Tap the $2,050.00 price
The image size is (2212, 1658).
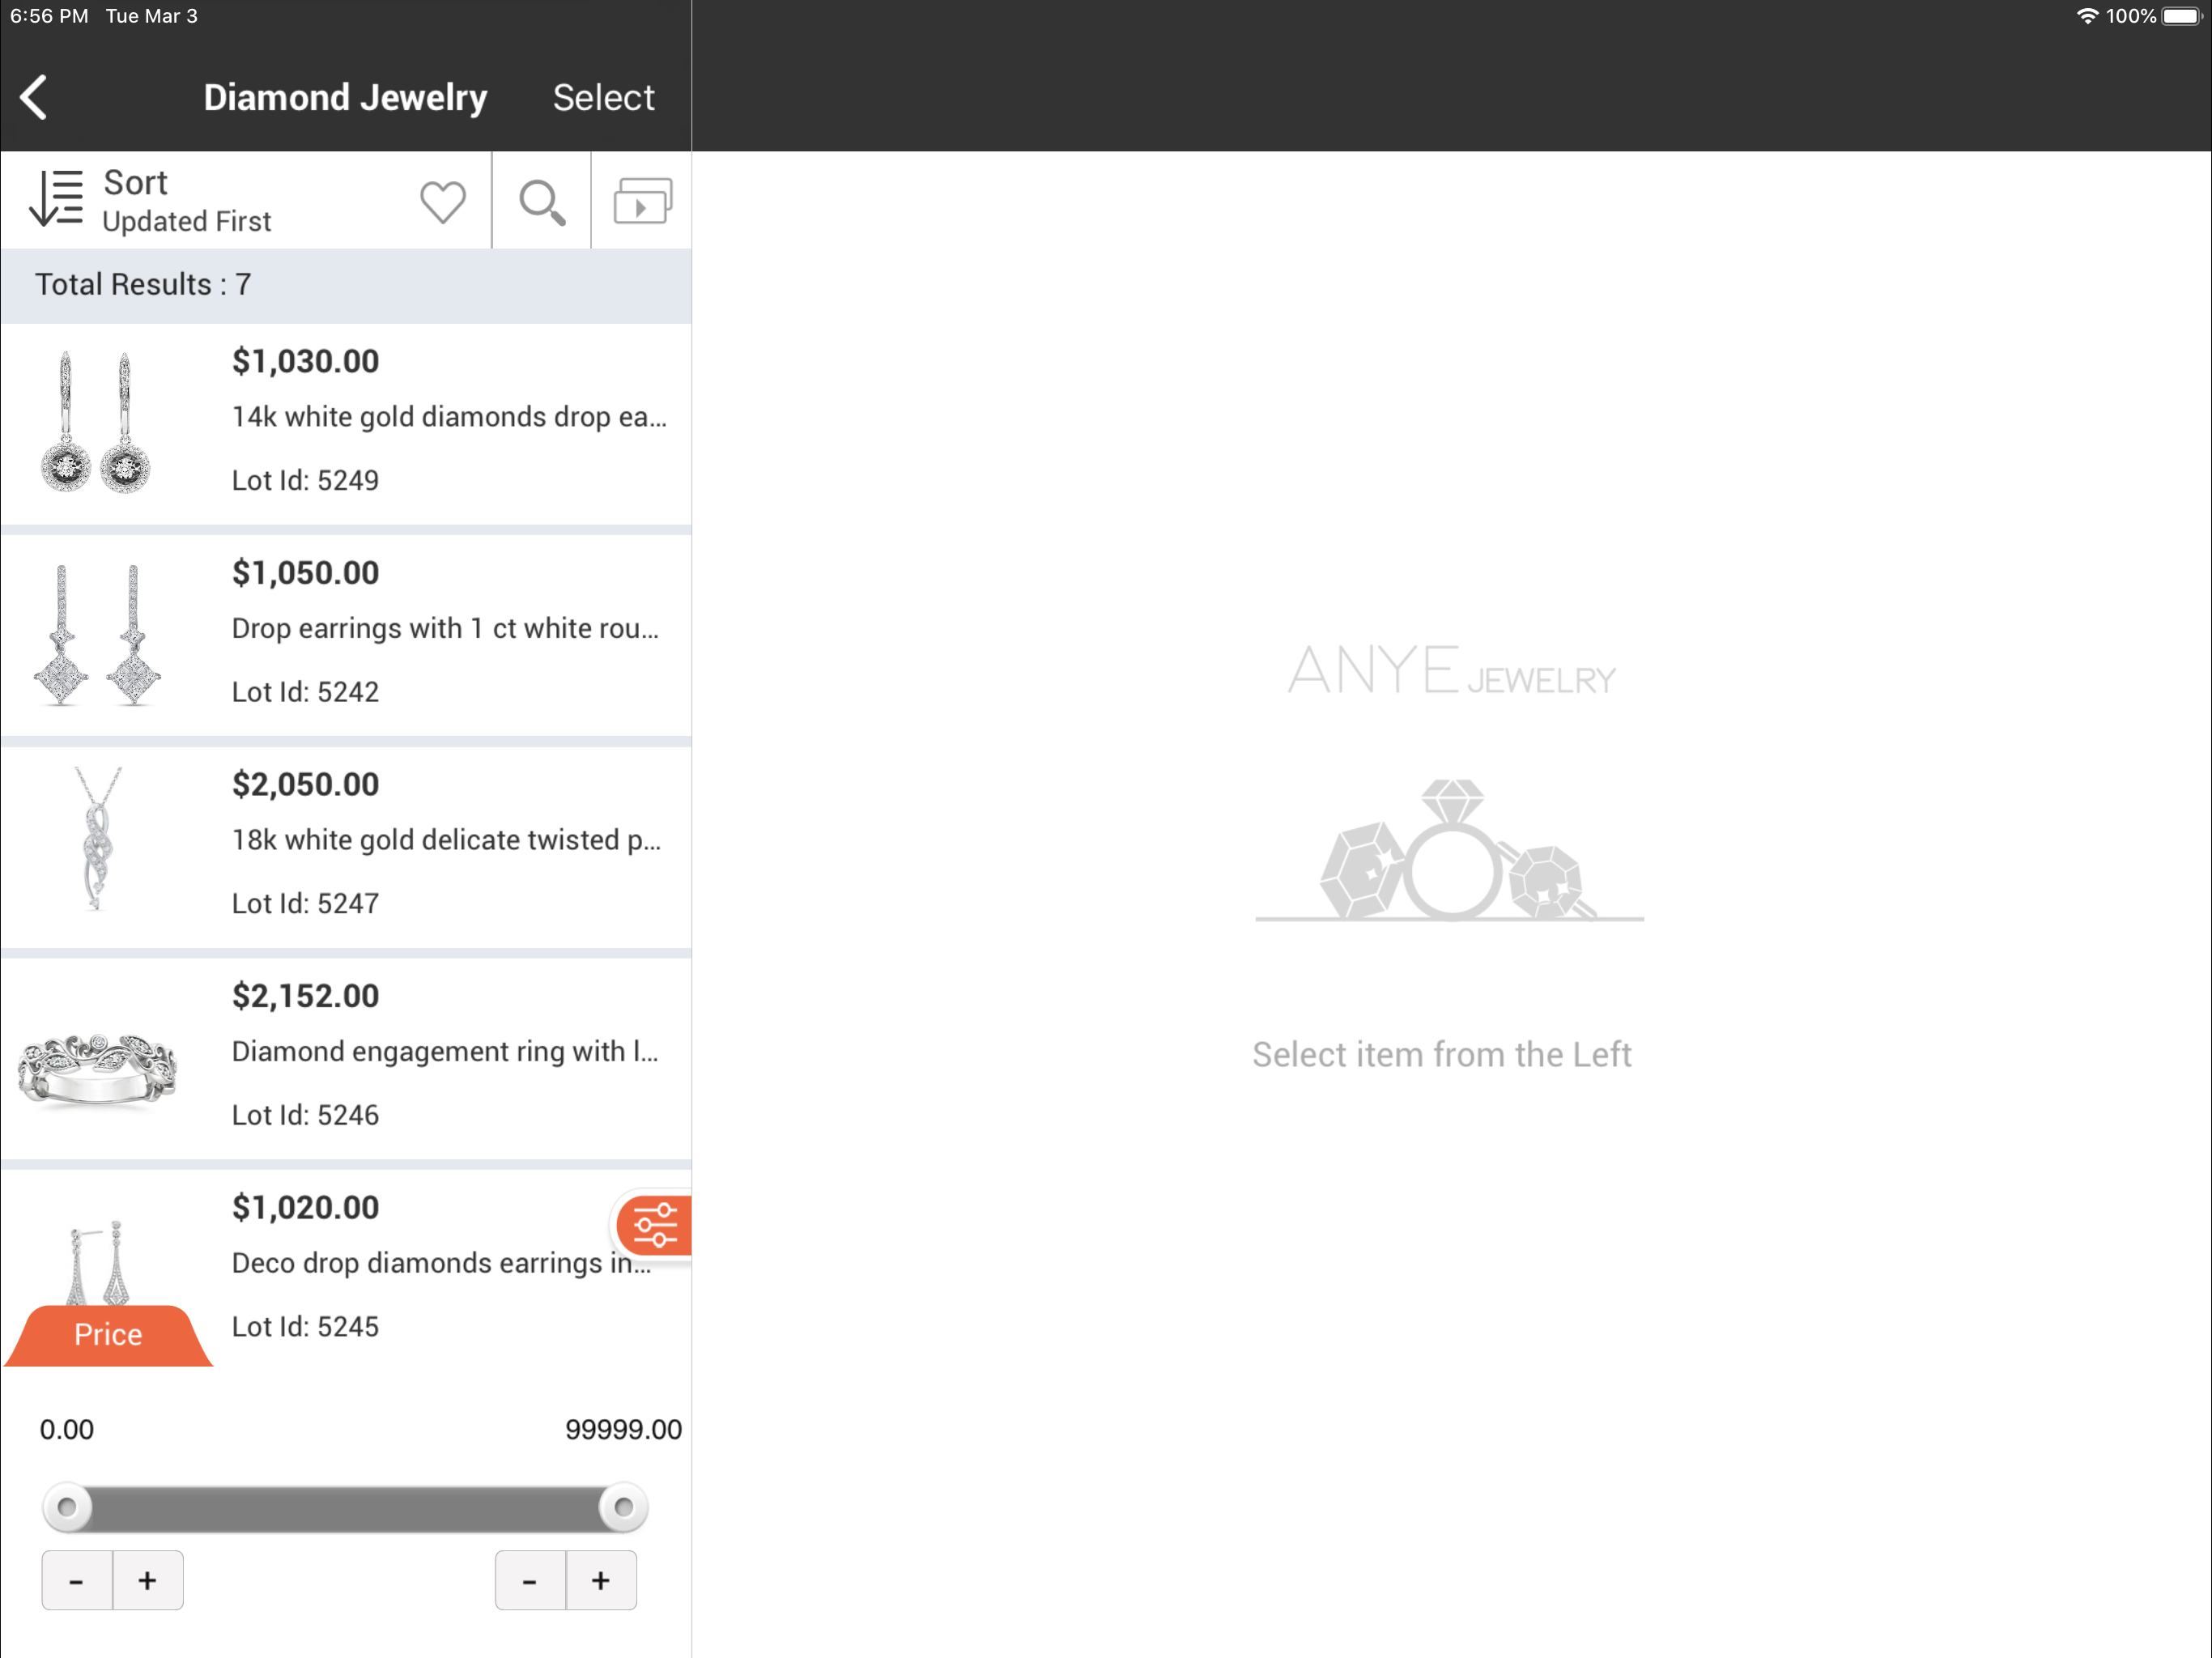pyautogui.click(x=306, y=784)
